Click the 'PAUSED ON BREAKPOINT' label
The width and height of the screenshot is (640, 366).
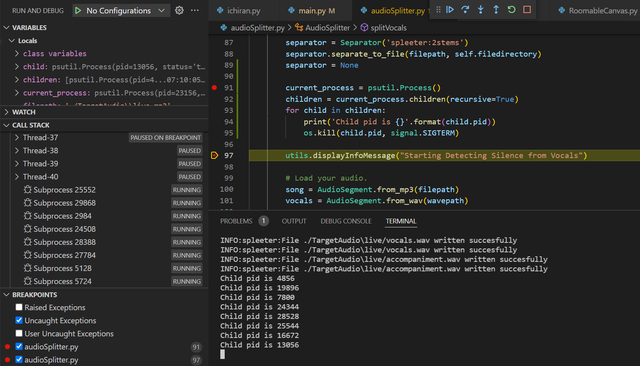[165, 138]
